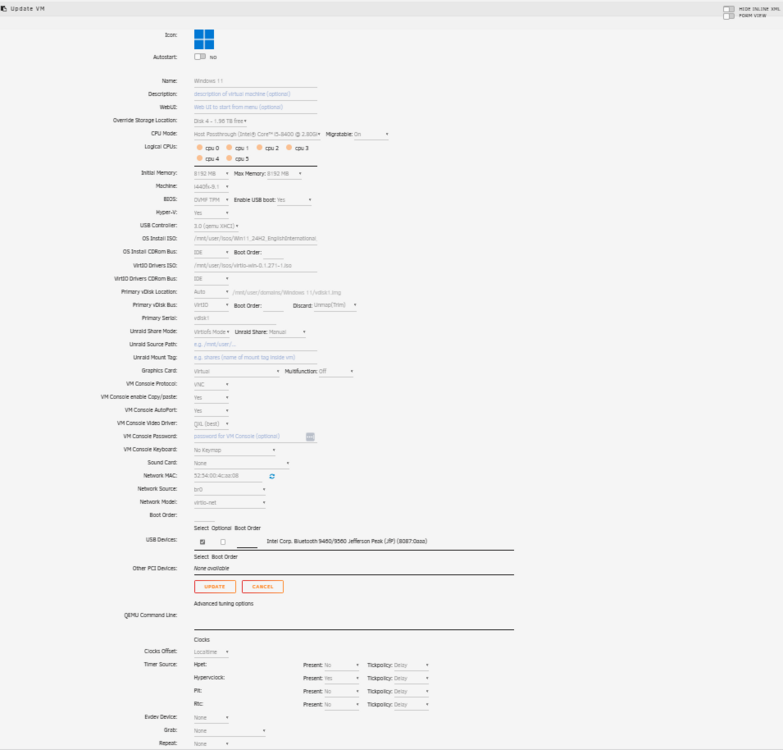Open the Hyper-V dropdown
Image resolution: width=783 pixels, height=750 pixels.
coord(211,213)
